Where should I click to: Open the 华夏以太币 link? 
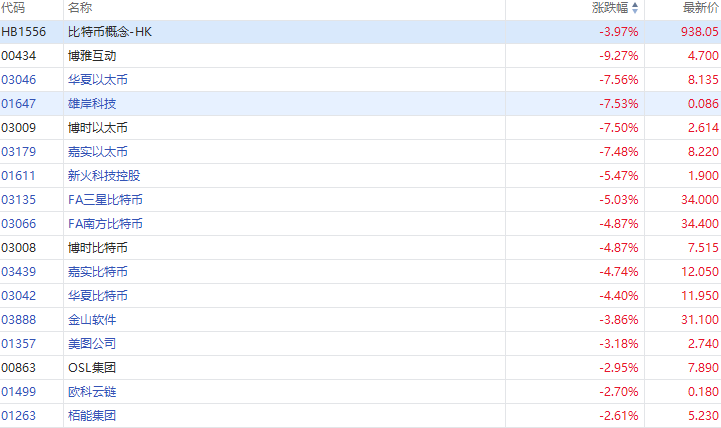pyautogui.click(x=98, y=80)
